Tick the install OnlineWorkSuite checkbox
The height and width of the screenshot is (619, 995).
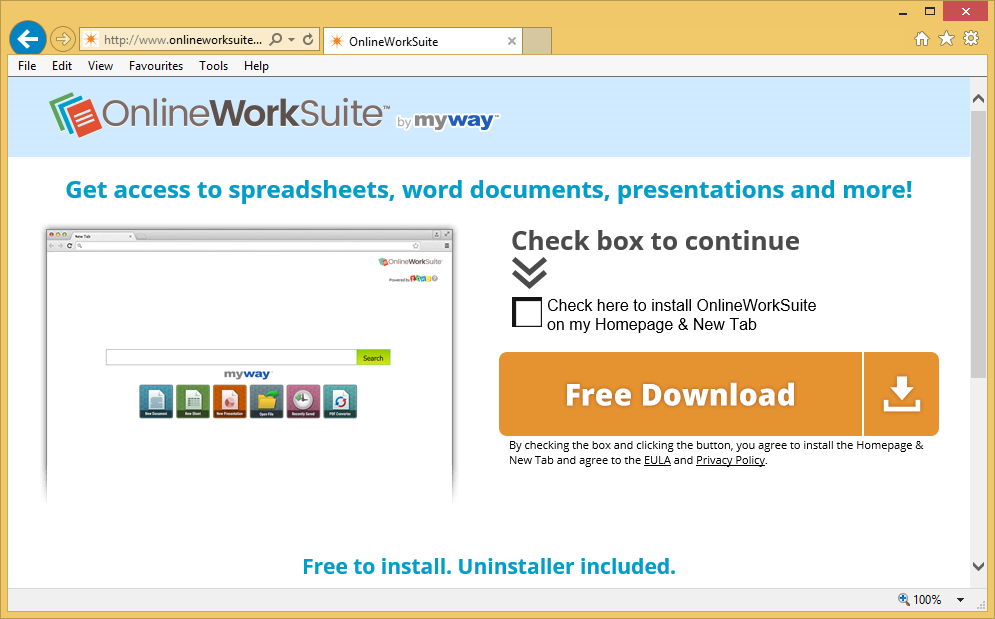pyautogui.click(x=527, y=312)
